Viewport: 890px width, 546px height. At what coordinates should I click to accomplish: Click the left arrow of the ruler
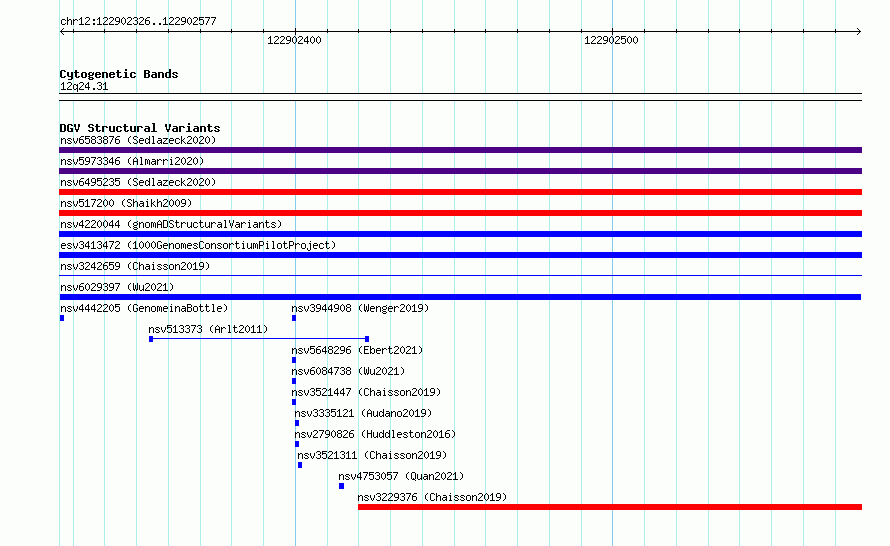(62, 32)
